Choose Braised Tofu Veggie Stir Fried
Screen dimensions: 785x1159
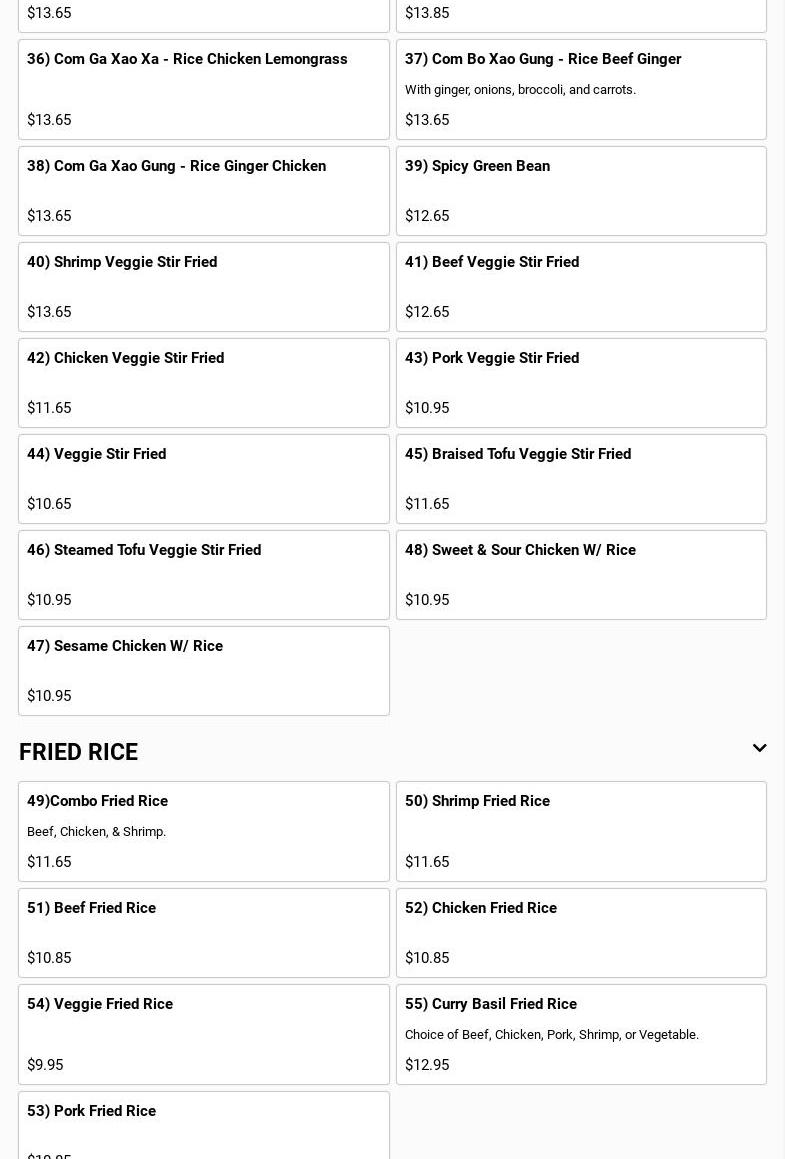(580, 478)
